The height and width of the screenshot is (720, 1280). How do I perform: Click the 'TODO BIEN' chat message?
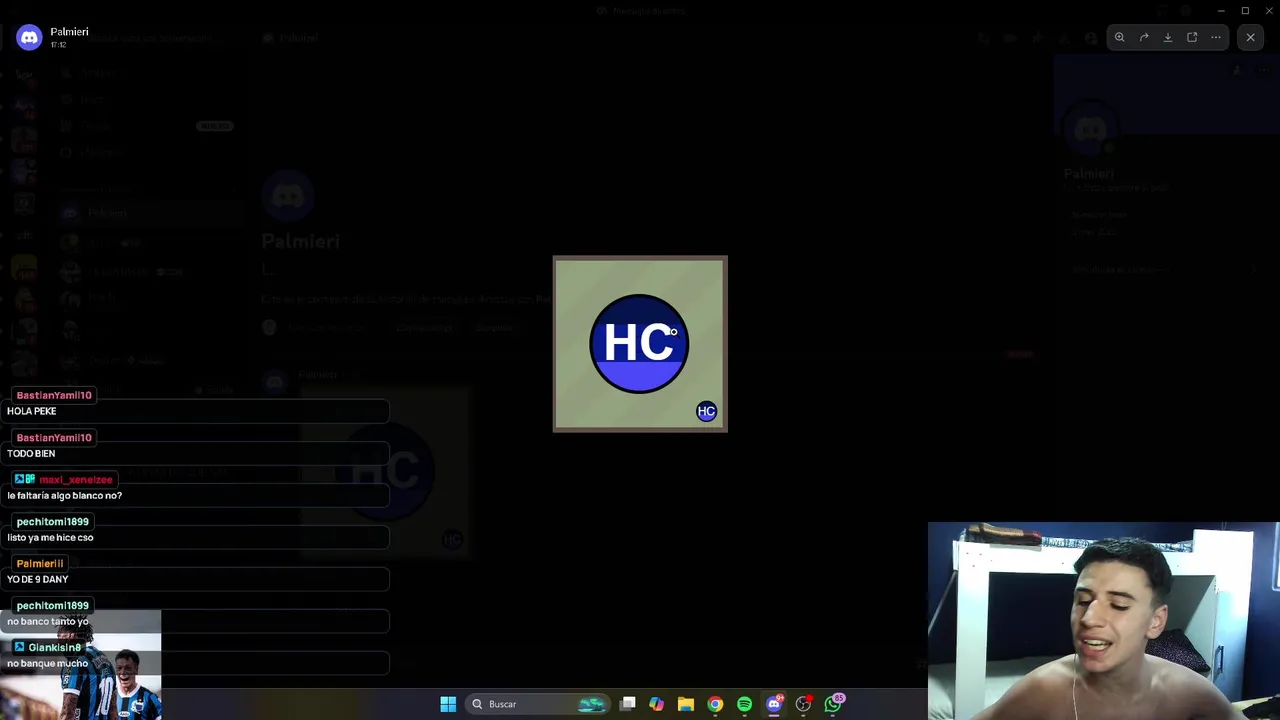(31, 453)
